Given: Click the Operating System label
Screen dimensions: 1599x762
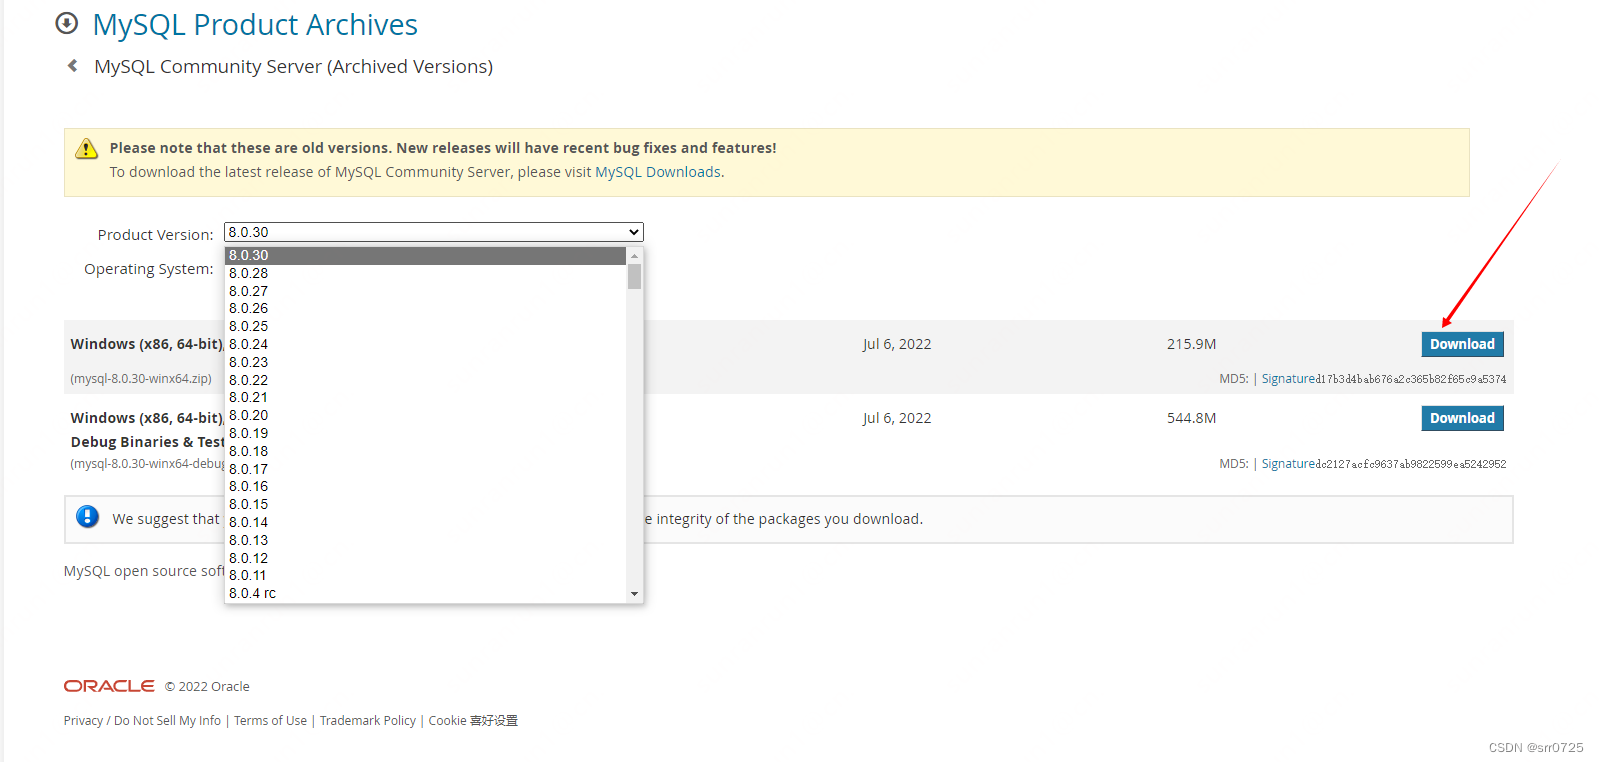Looking at the screenshot, I should (x=149, y=269).
